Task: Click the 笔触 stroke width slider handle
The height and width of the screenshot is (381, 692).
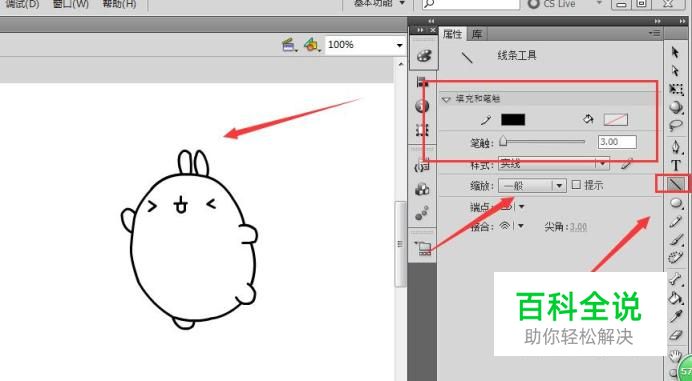Action: coord(503,141)
